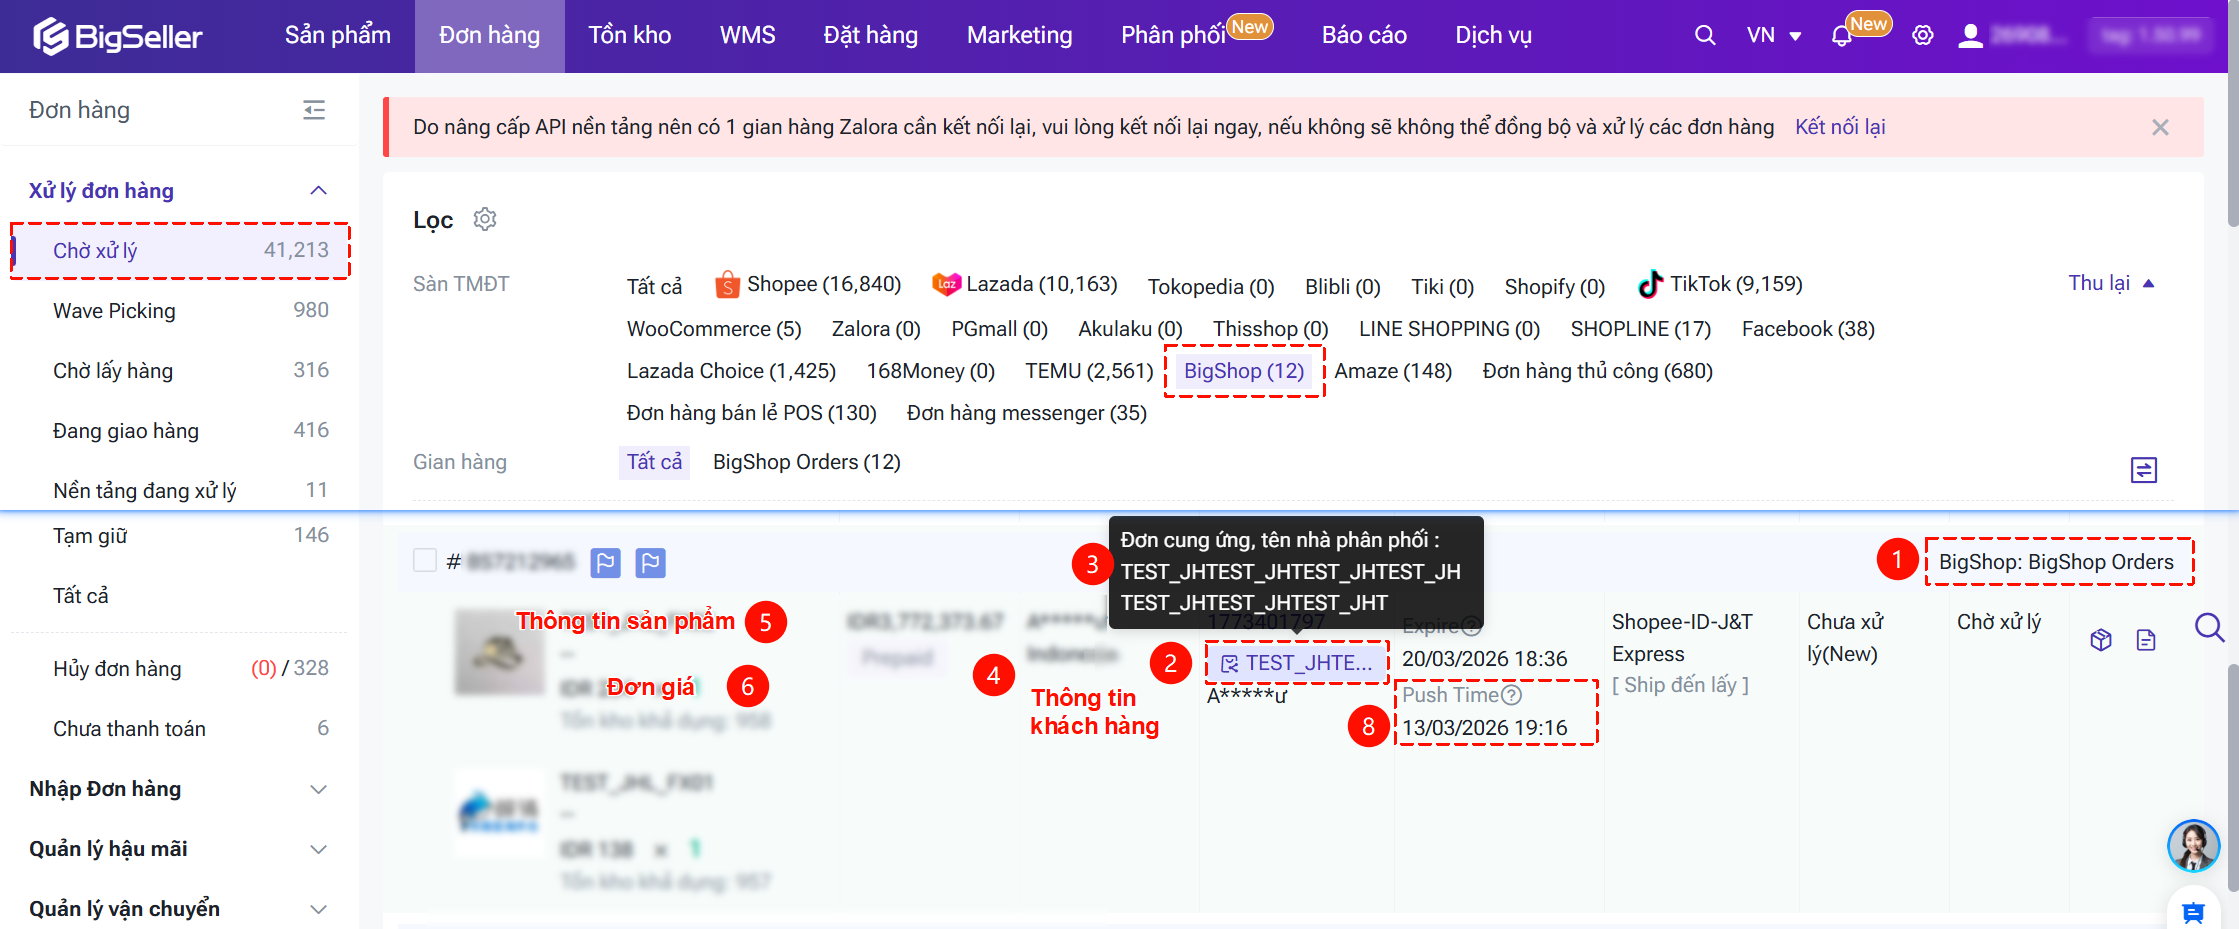Open the live chat support avatar
Image resolution: width=2239 pixels, height=929 pixels.
pyautogui.click(x=2193, y=846)
